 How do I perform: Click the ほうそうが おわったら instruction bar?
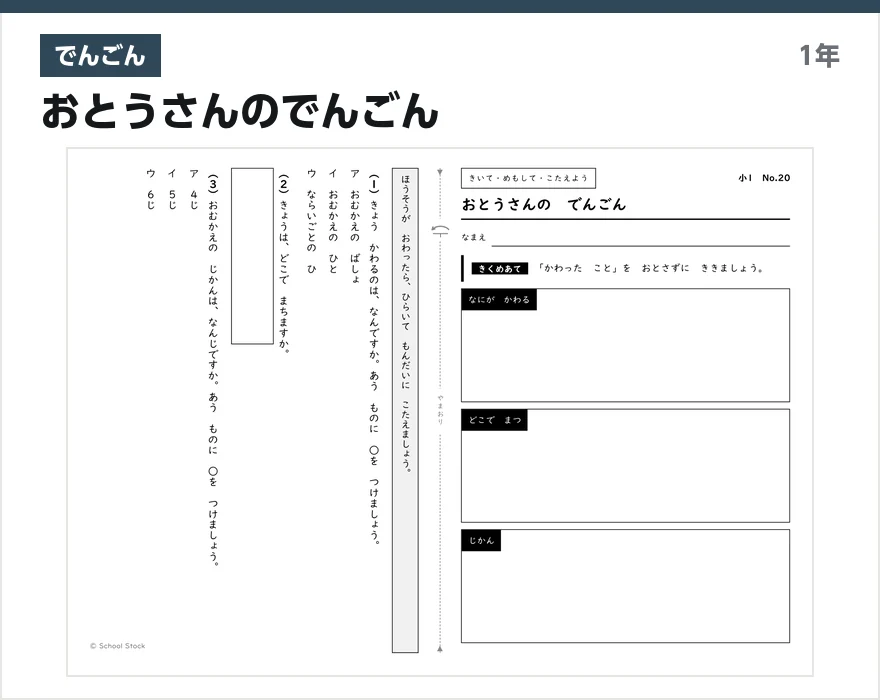[405, 410]
